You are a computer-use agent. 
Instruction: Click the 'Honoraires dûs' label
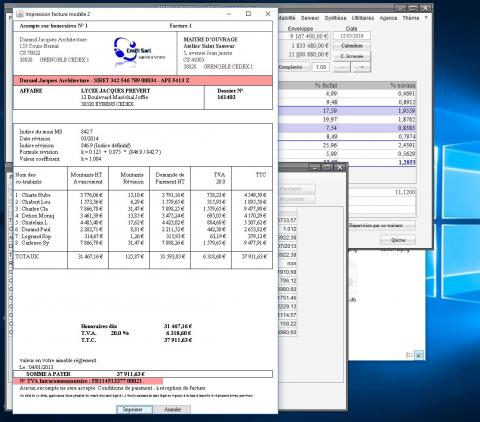click(x=99, y=326)
